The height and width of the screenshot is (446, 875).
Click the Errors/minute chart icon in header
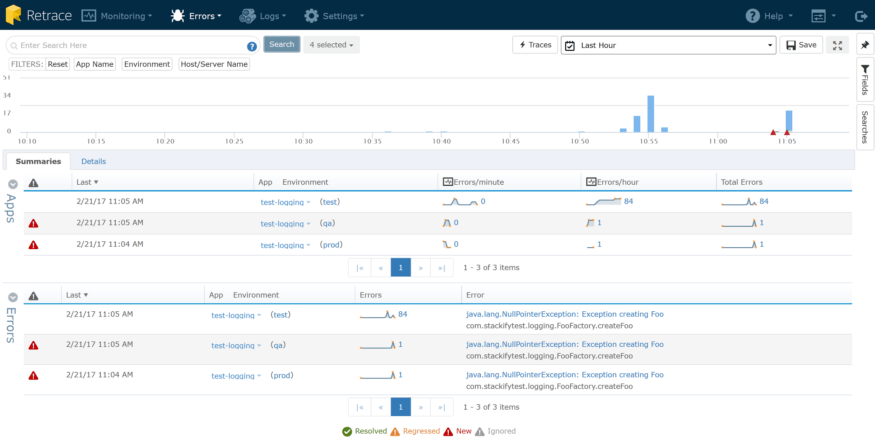pyautogui.click(x=447, y=182)
